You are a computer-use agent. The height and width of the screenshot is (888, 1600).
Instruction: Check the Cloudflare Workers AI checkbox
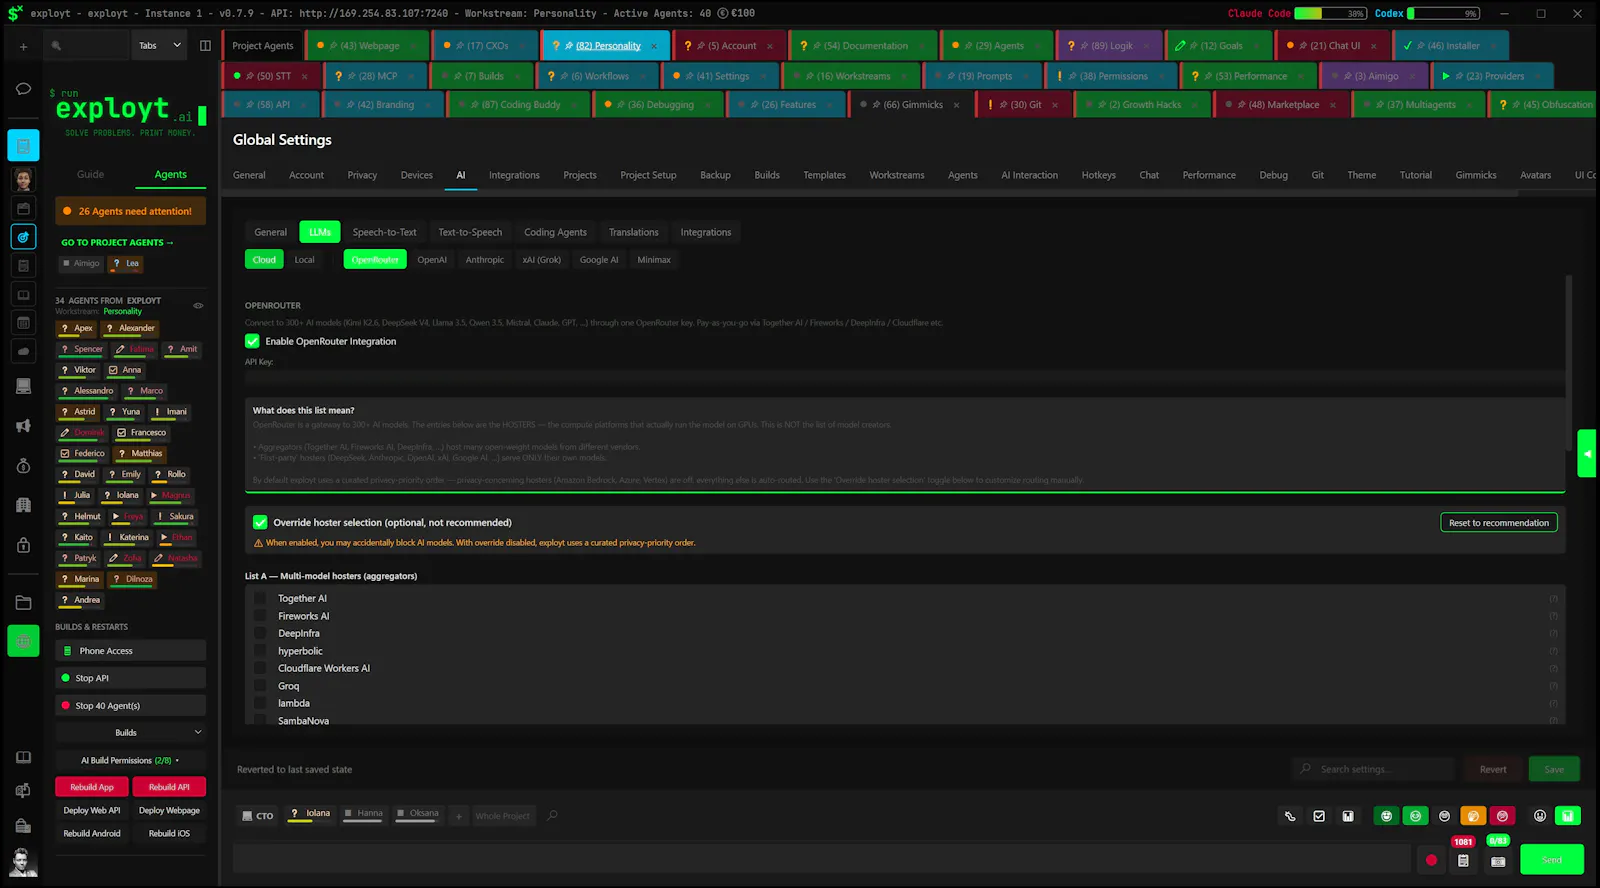pyautogui.click(x=260, y=668)
